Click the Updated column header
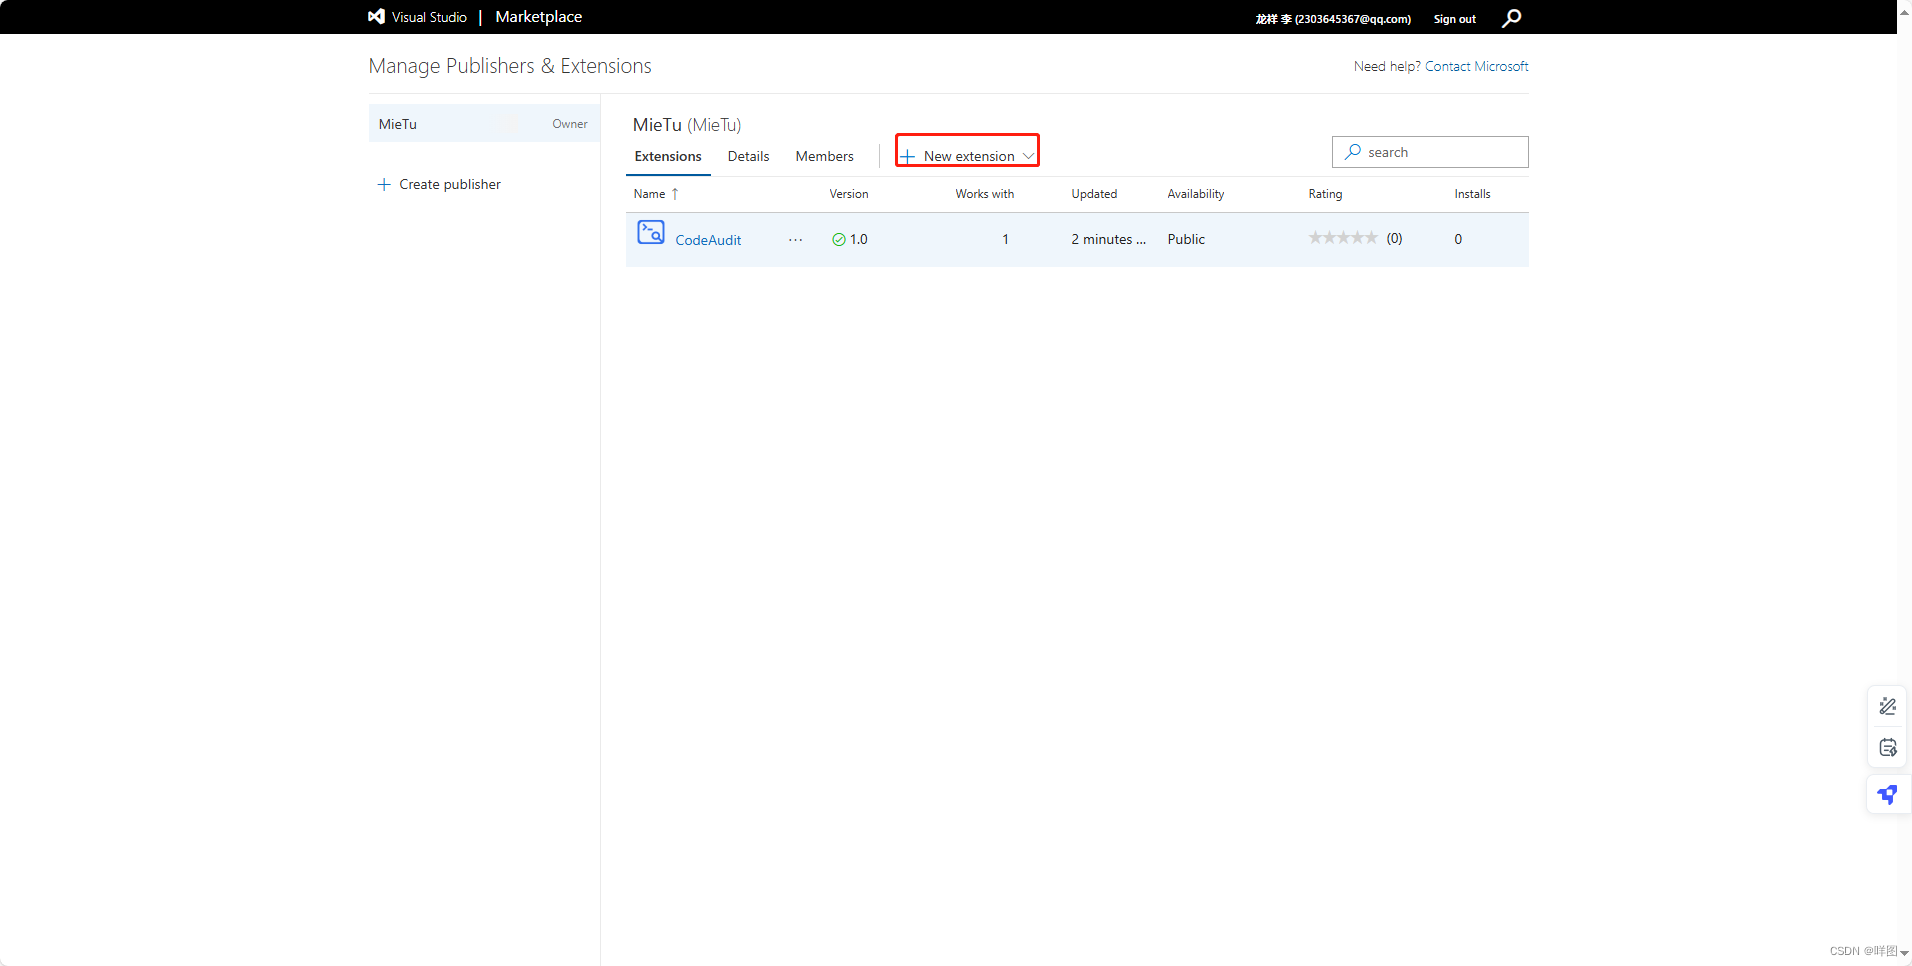This screenshot has height=966, width=1912. point(1094,194)
